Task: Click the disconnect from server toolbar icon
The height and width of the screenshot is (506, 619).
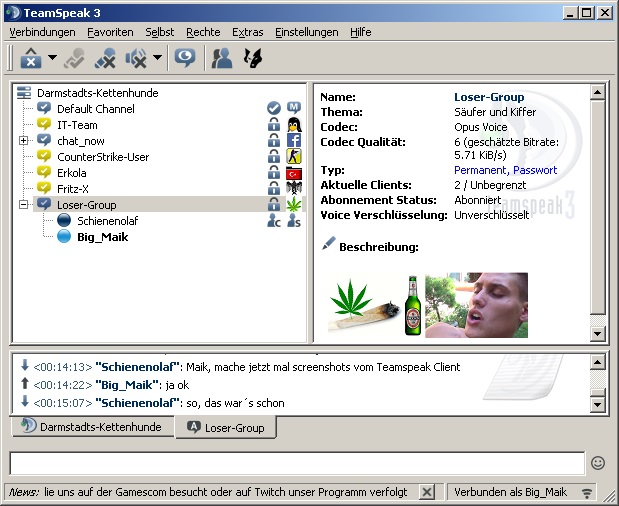Action: tap(31, 58)
